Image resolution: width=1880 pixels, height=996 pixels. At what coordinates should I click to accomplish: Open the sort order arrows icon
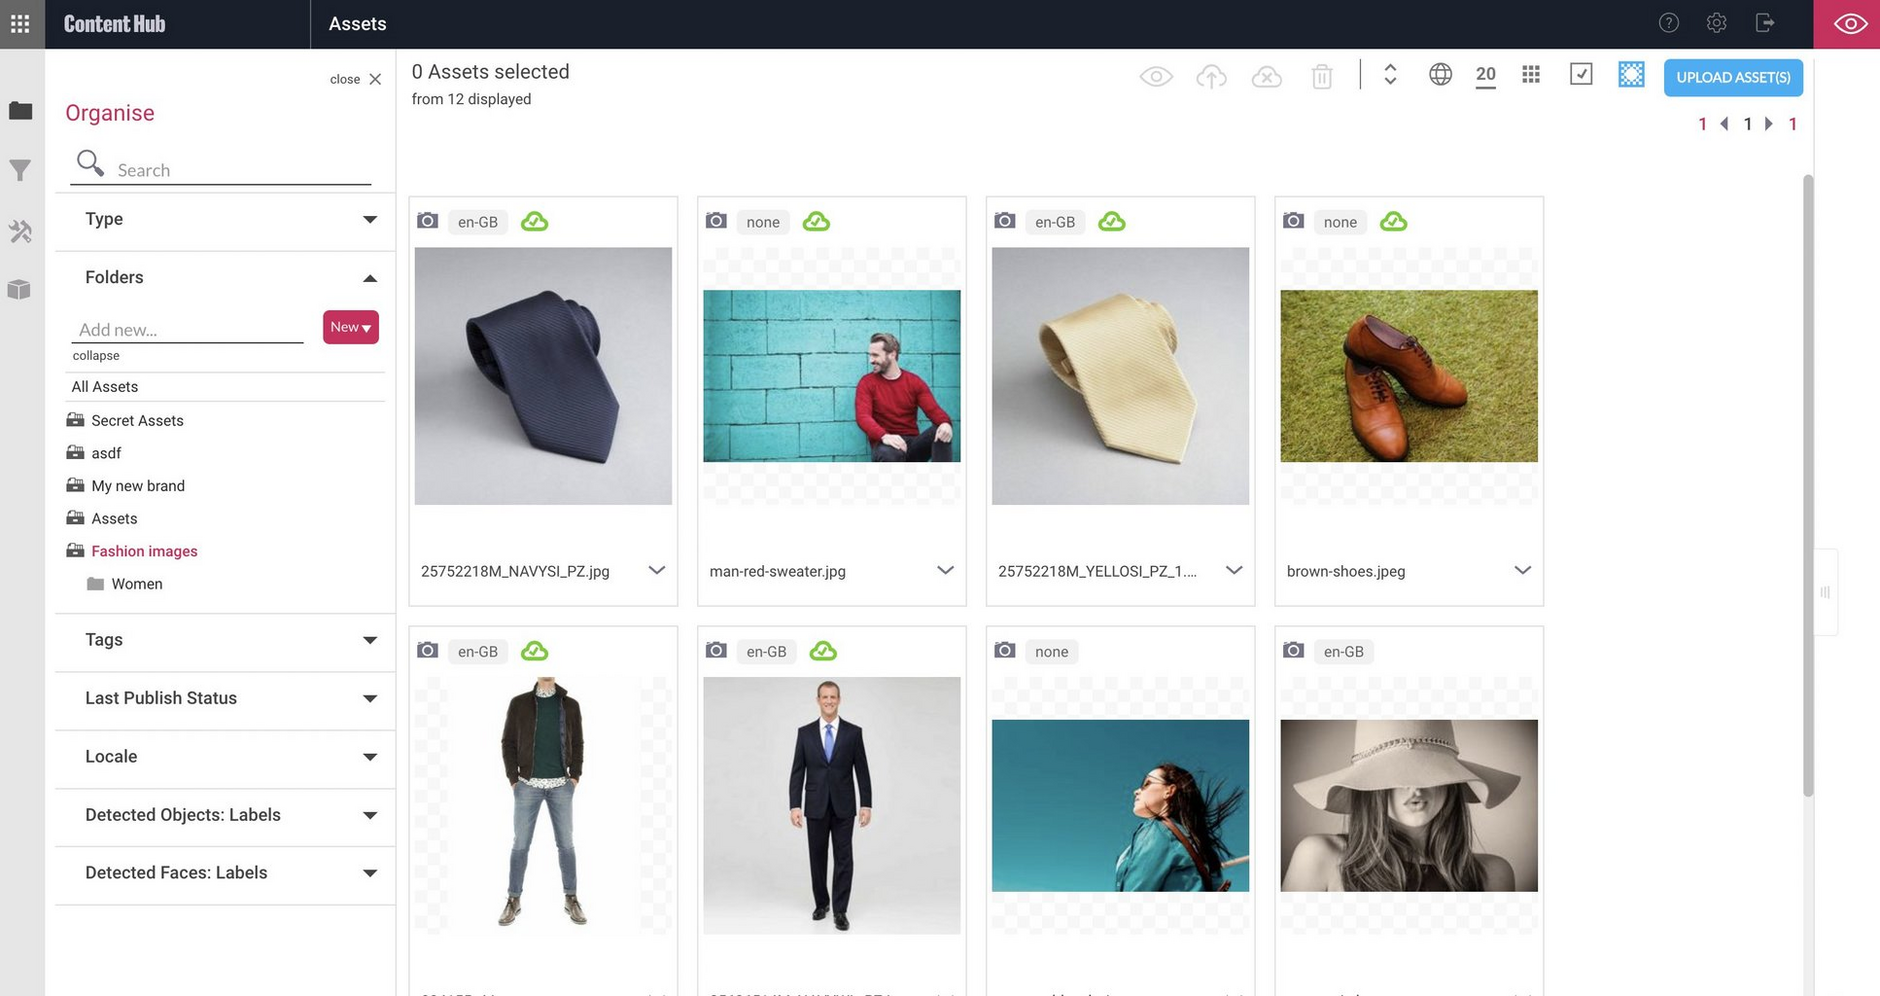point(1390,75)
